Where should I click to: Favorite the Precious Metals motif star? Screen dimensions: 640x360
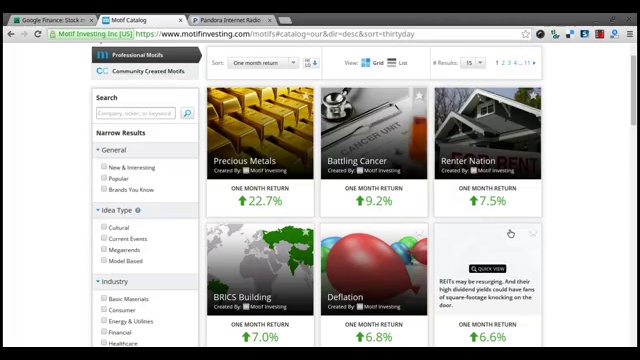(306, 96)
